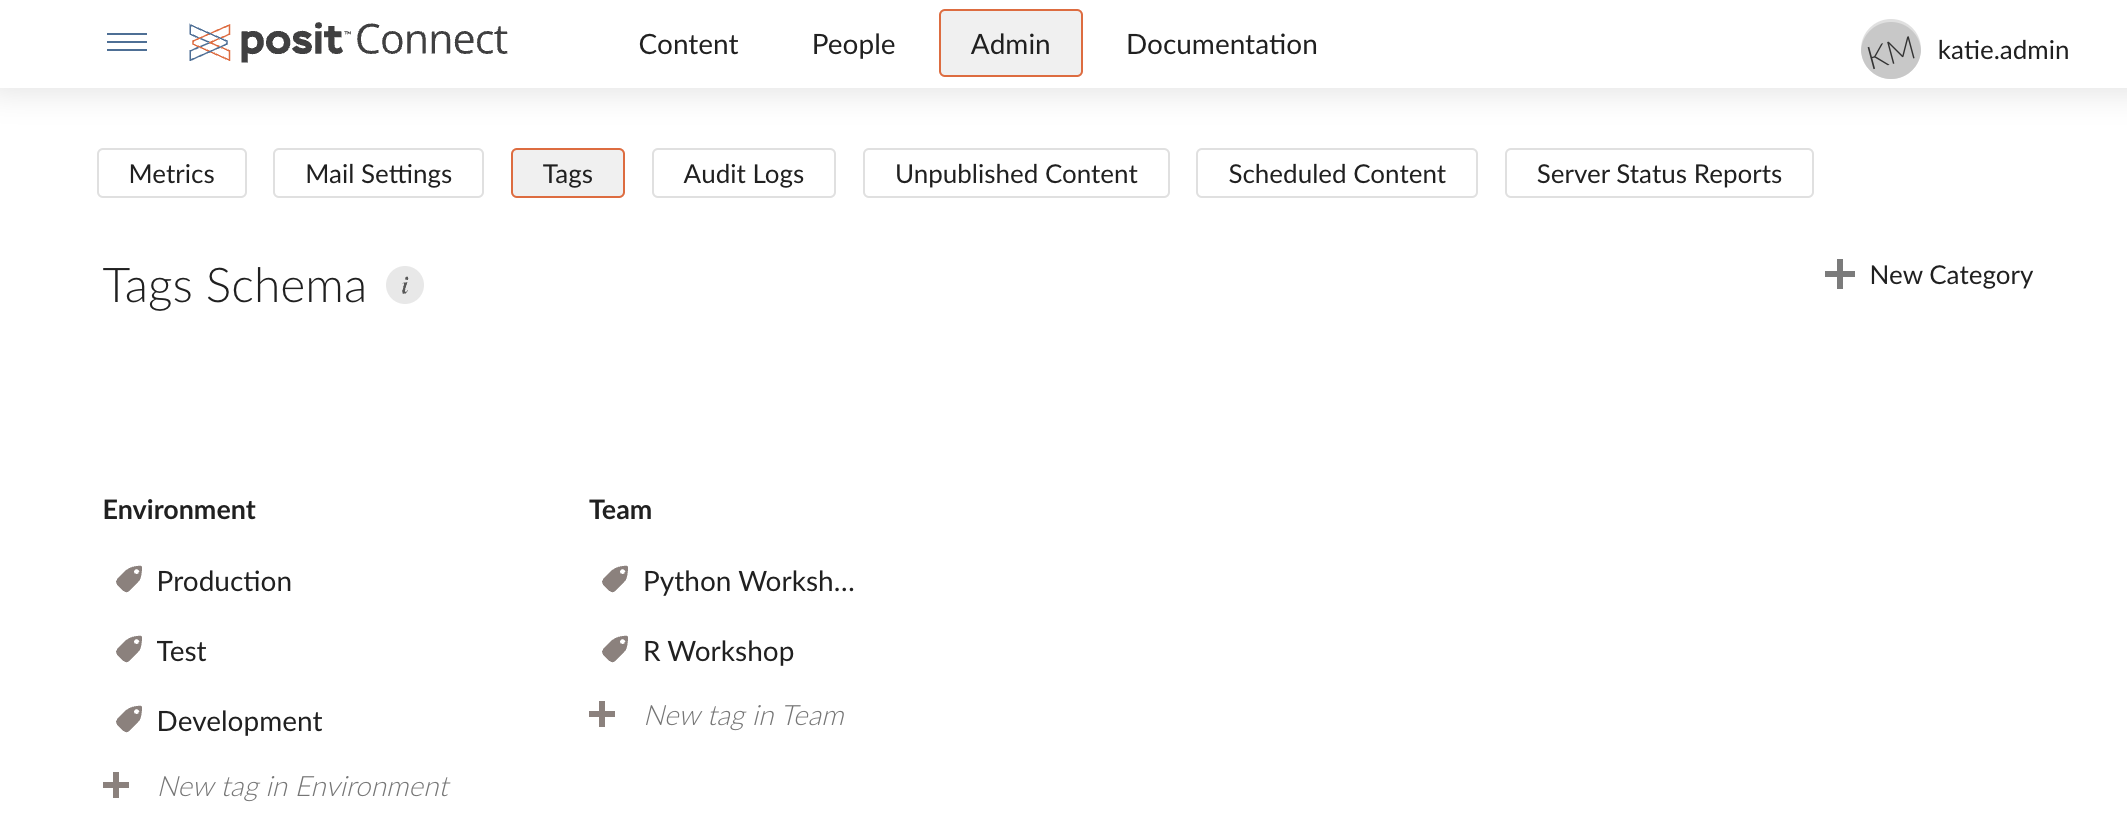Click the tag icon next to R Workshop
2127x836 pixels.
[x=615, y=650]
